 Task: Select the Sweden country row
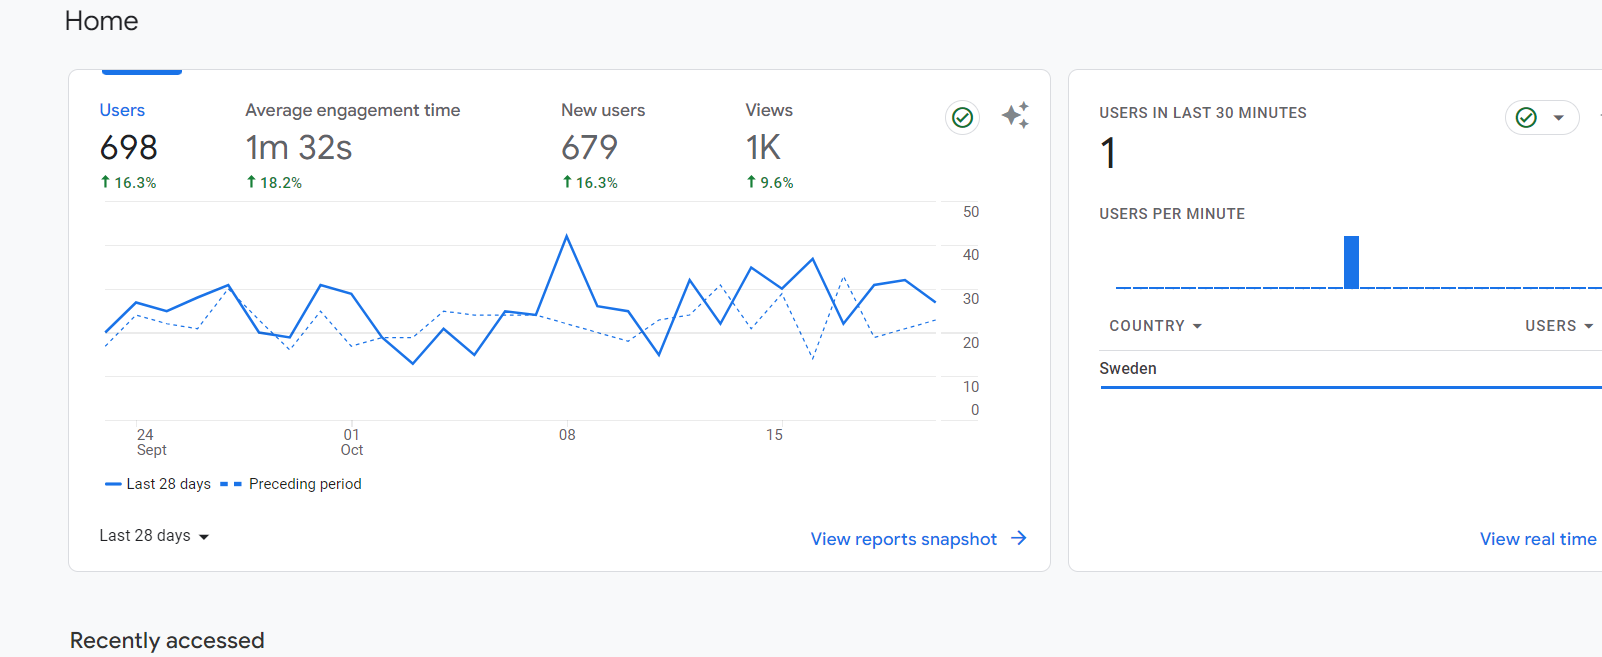[1350, 368]
